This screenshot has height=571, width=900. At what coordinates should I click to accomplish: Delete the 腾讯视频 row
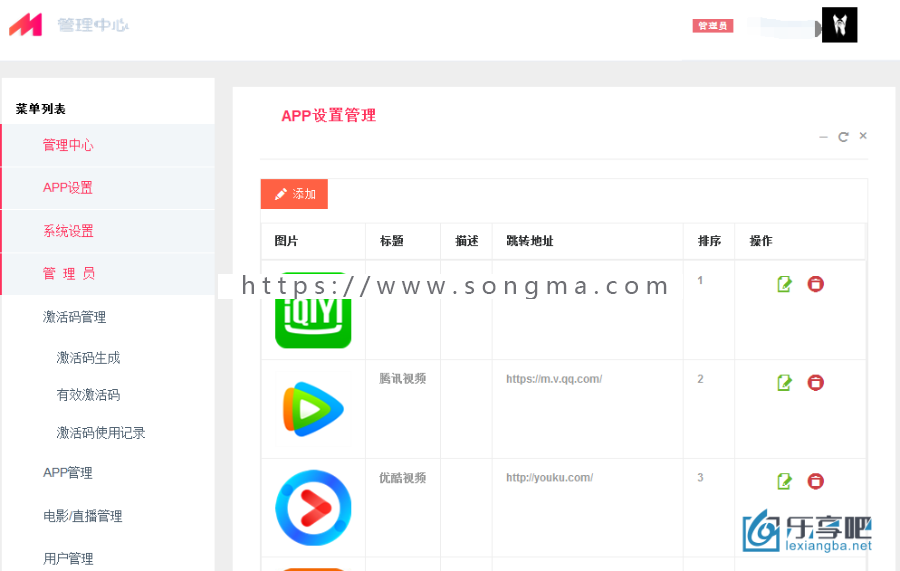point(816,382)
